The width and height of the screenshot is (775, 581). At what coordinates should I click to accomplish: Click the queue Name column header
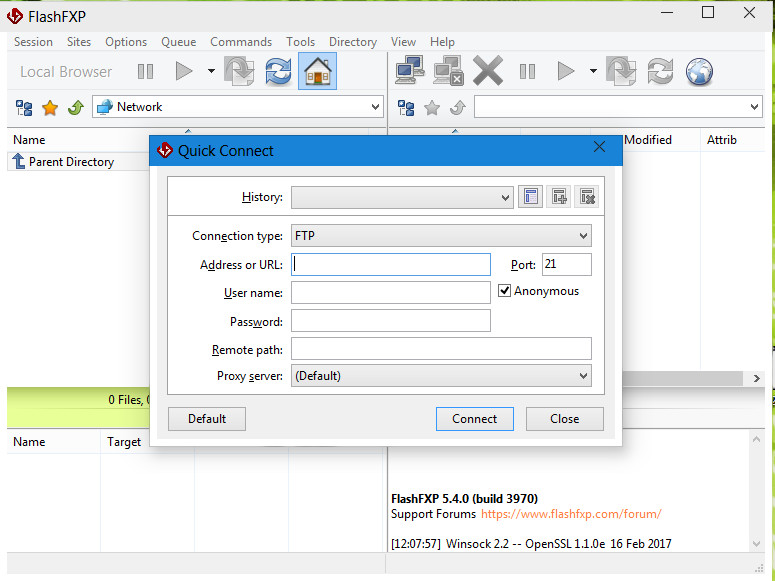tap(29, 442)
